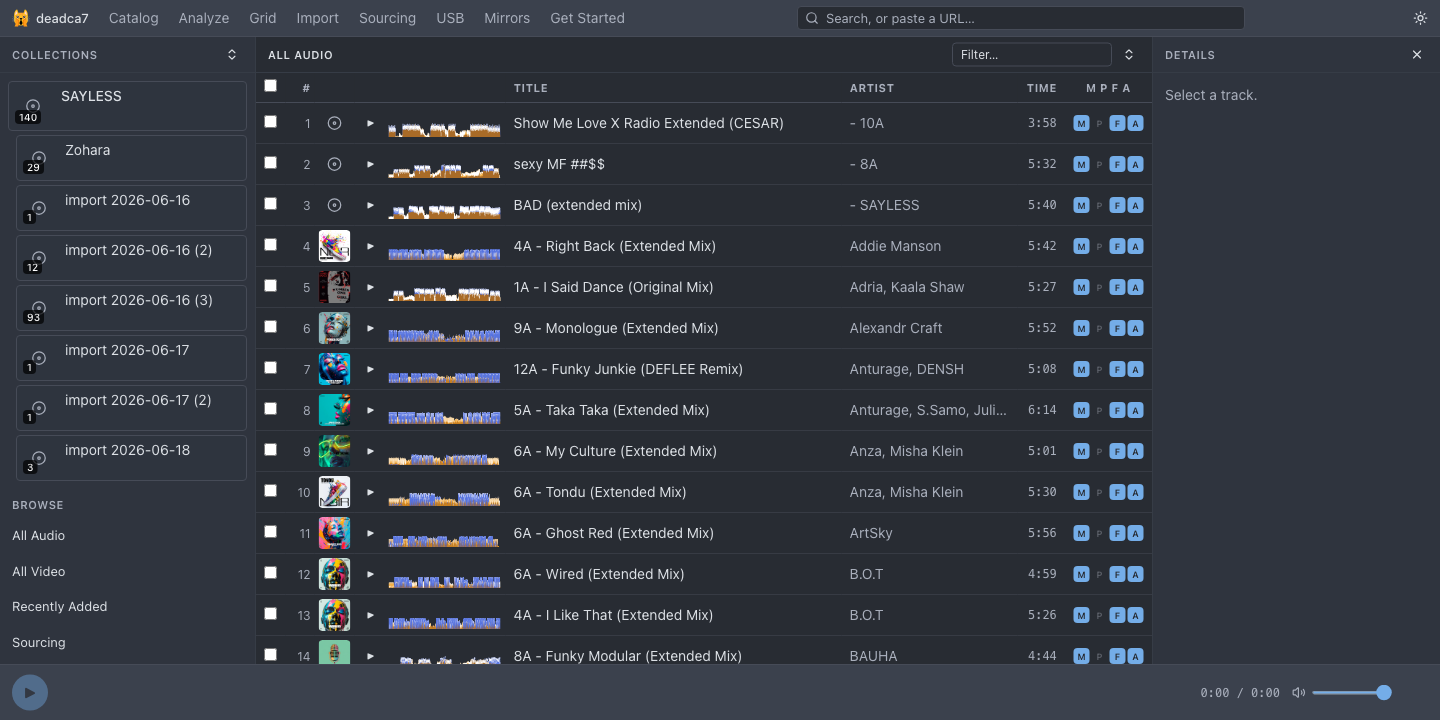Play 9A - Monologue (Extended Mix)

coord(370,328)
